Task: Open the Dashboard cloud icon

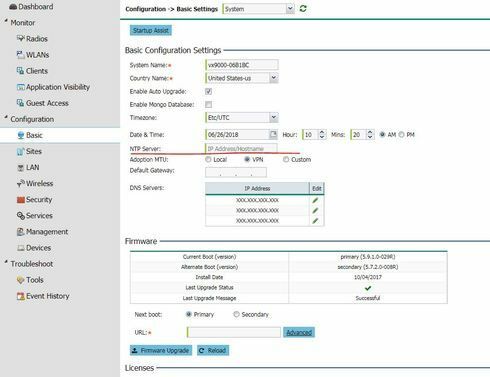Action: pyautogui.click(x=13, y=7)
